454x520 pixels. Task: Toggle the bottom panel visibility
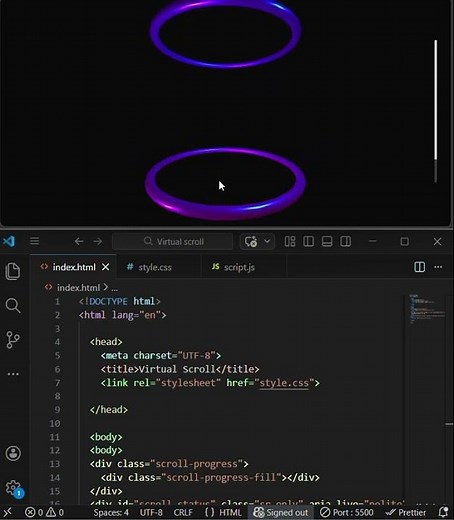tap(327, 241)
